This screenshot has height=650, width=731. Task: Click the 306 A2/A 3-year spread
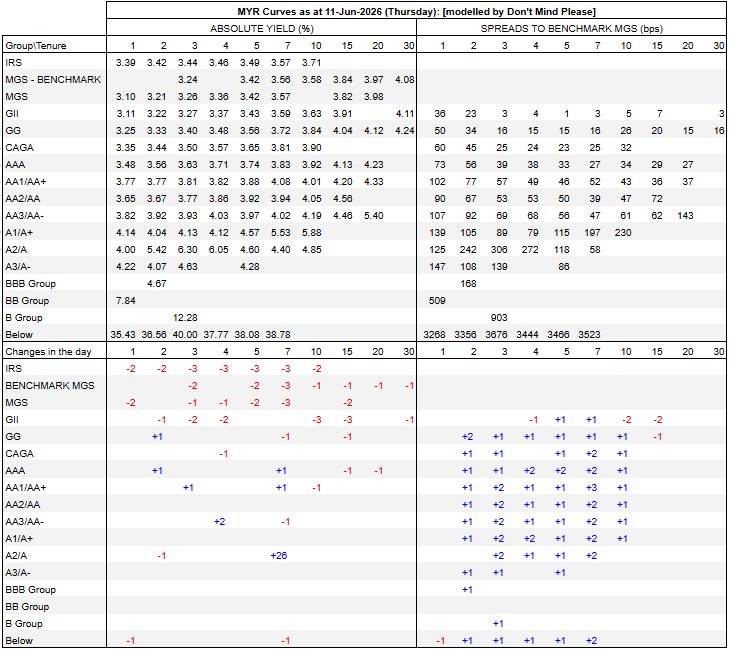point(499,249)
